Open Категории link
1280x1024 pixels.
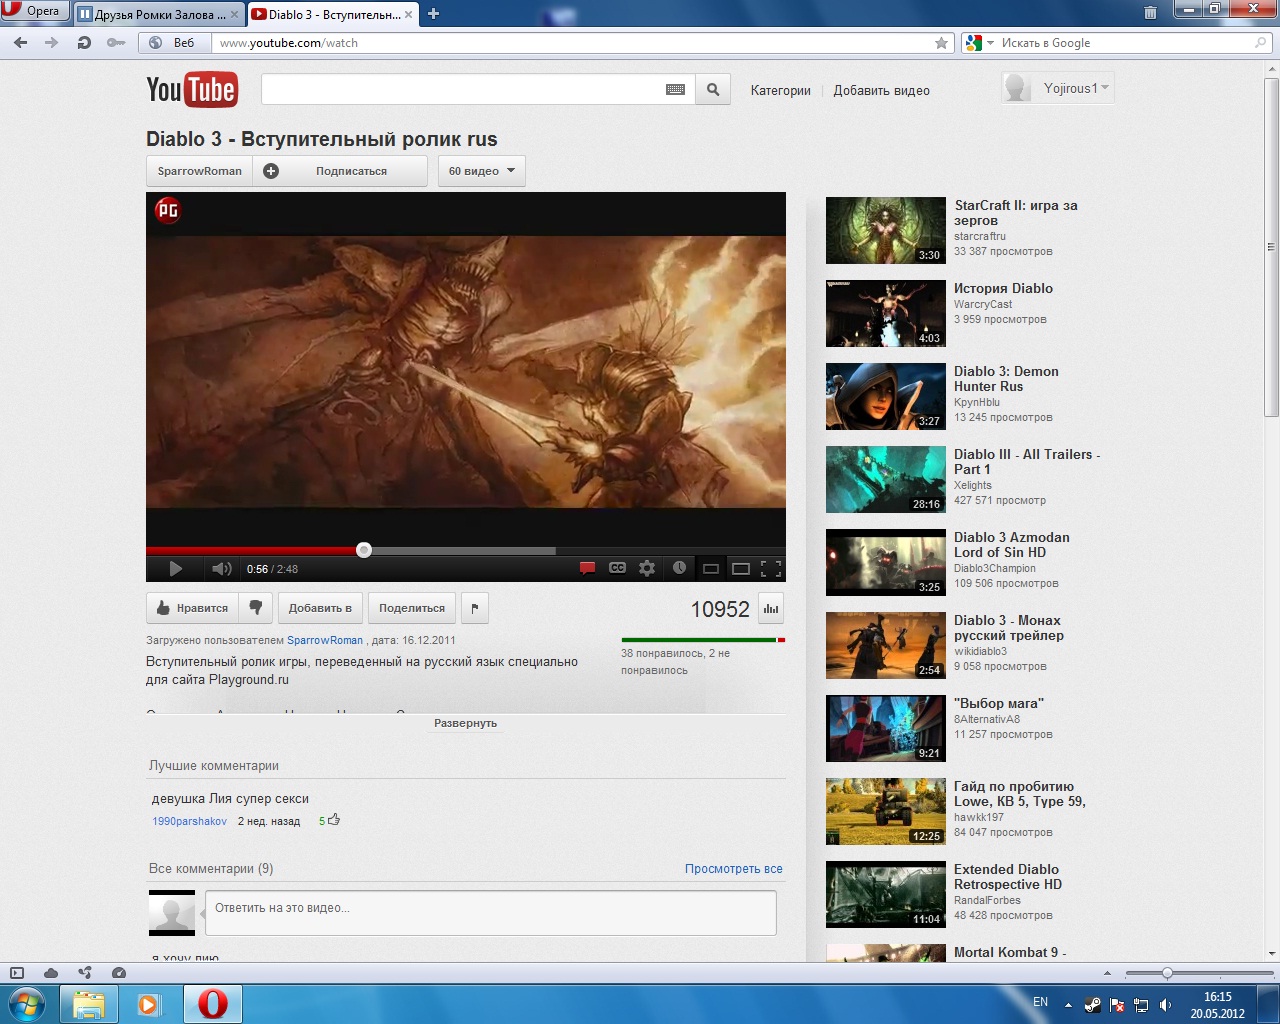(781, 90)
